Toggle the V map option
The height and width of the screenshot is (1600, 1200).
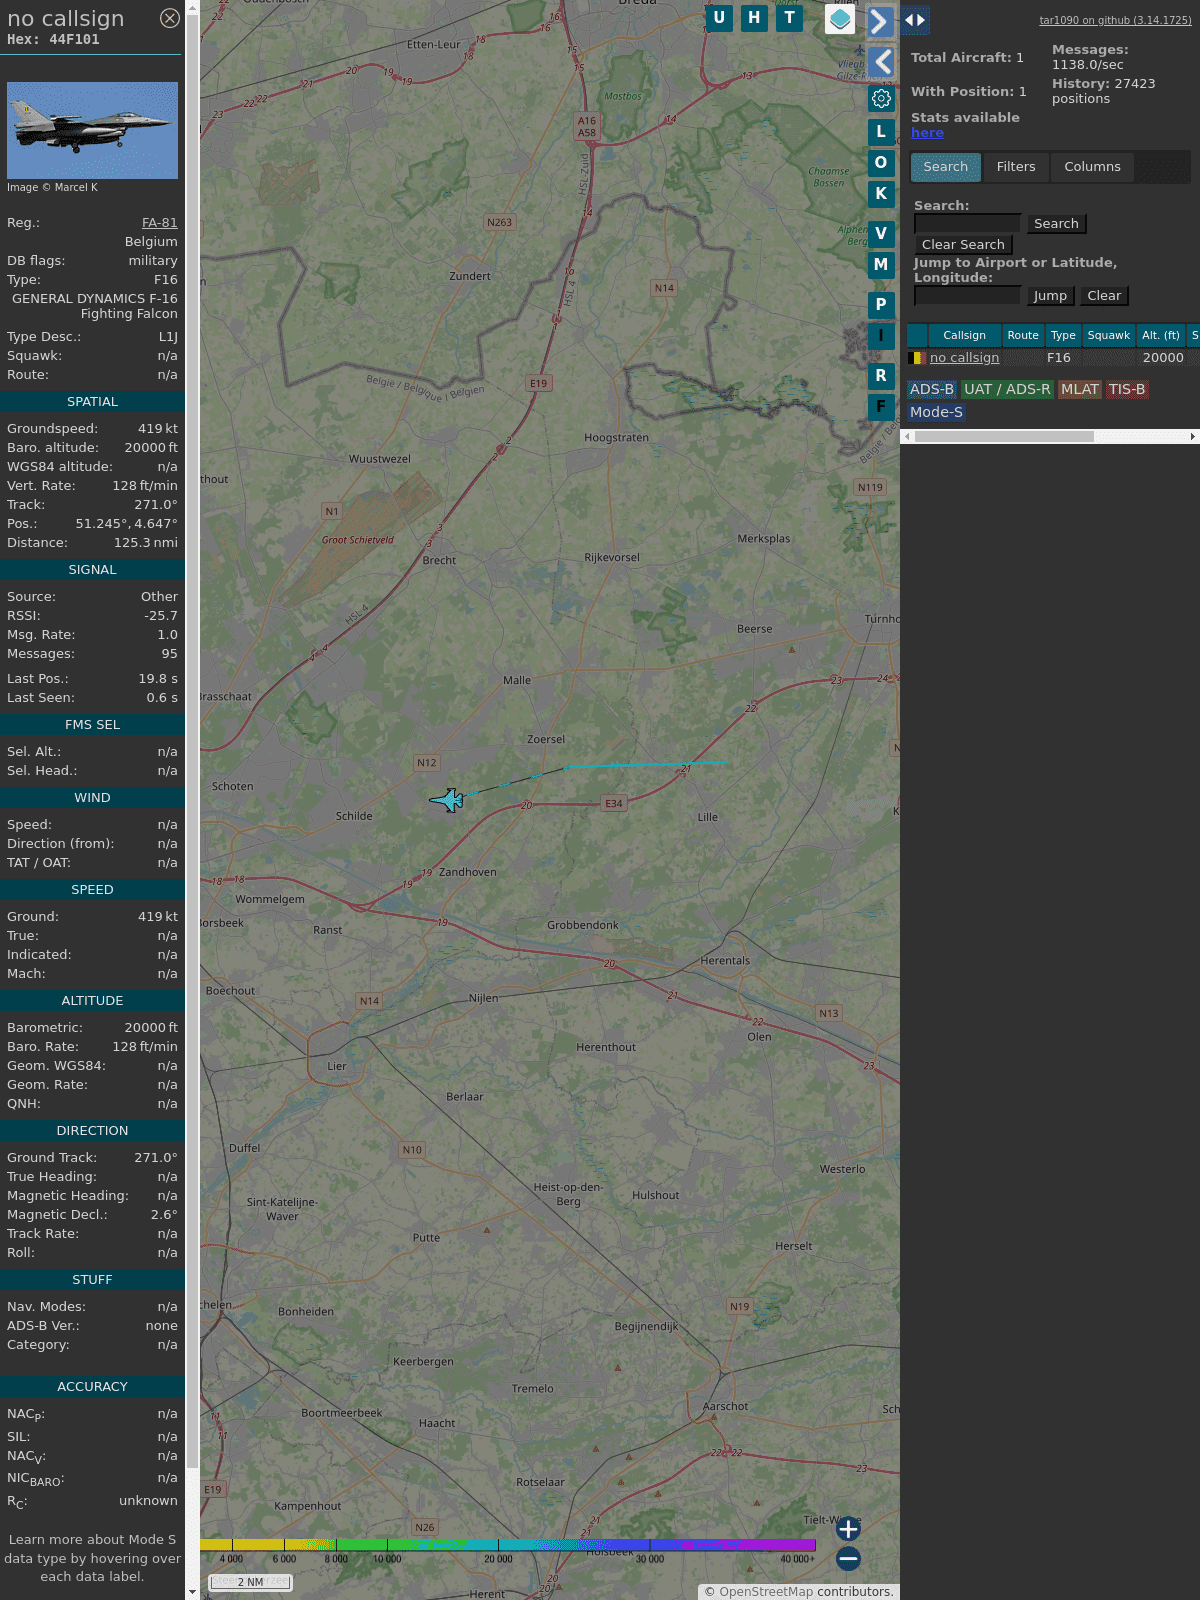[x=881, y=234]
